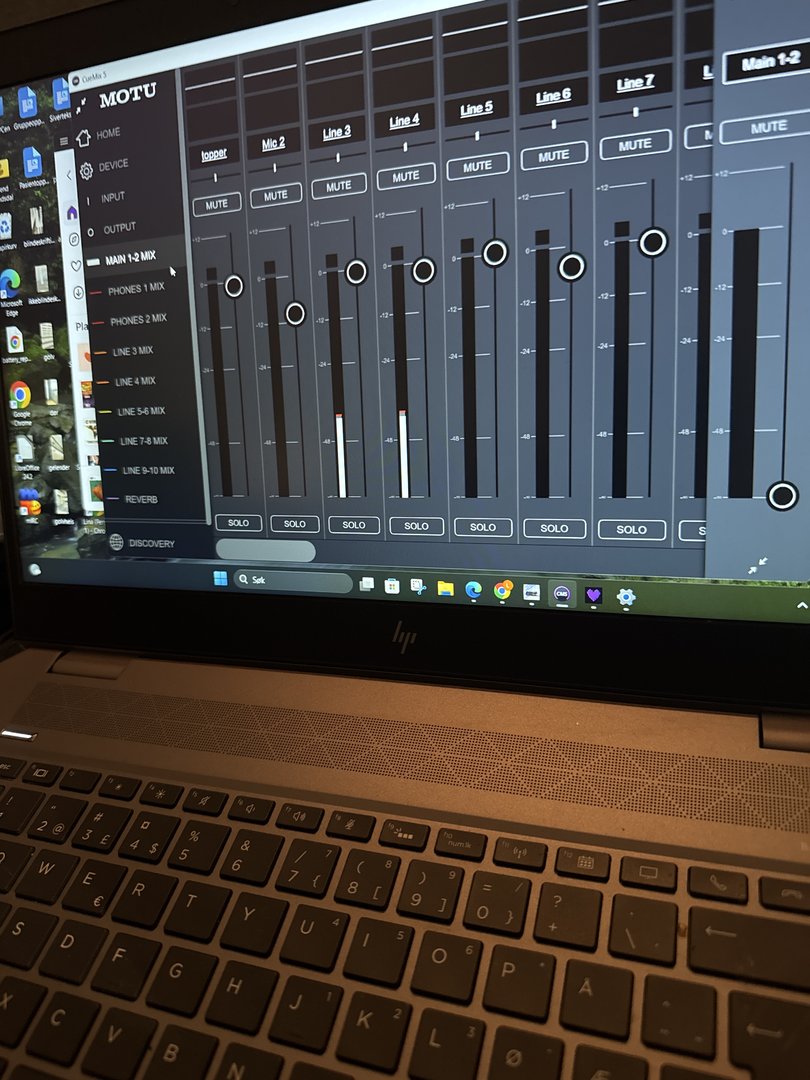Click the back chevron in the window behind CueMix

[69, 177]
